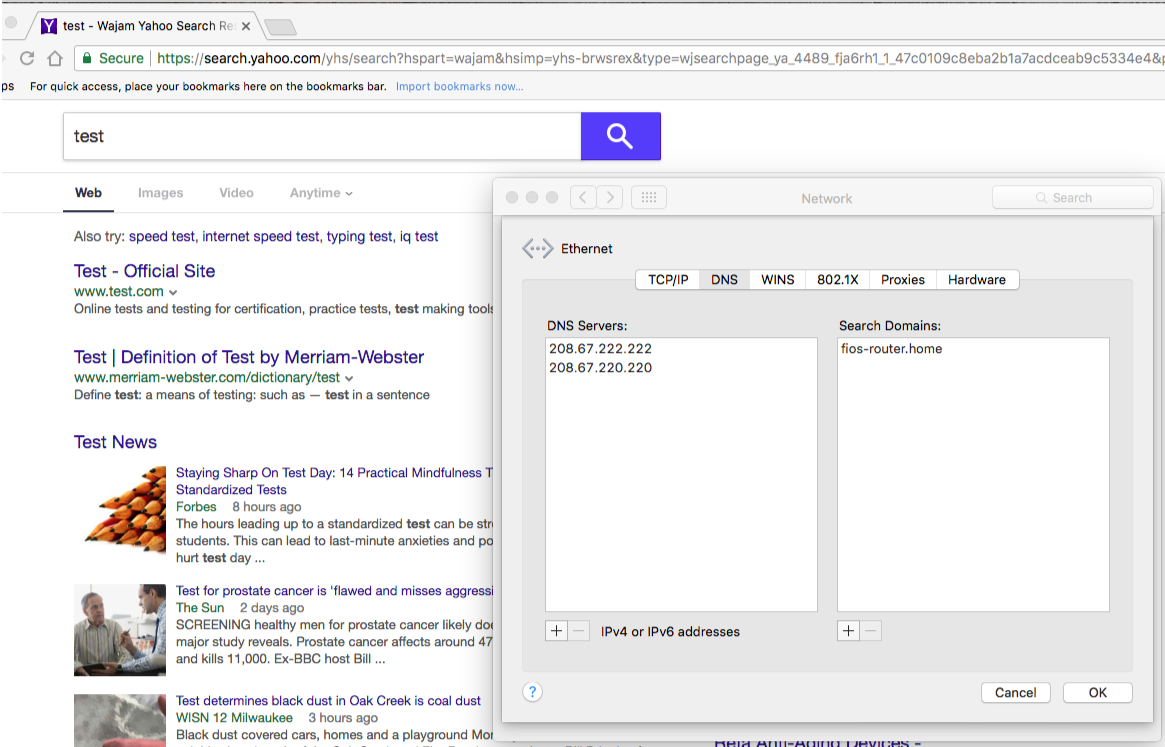
Task: Open Test - Official Site result
Action: pos(144,271)
